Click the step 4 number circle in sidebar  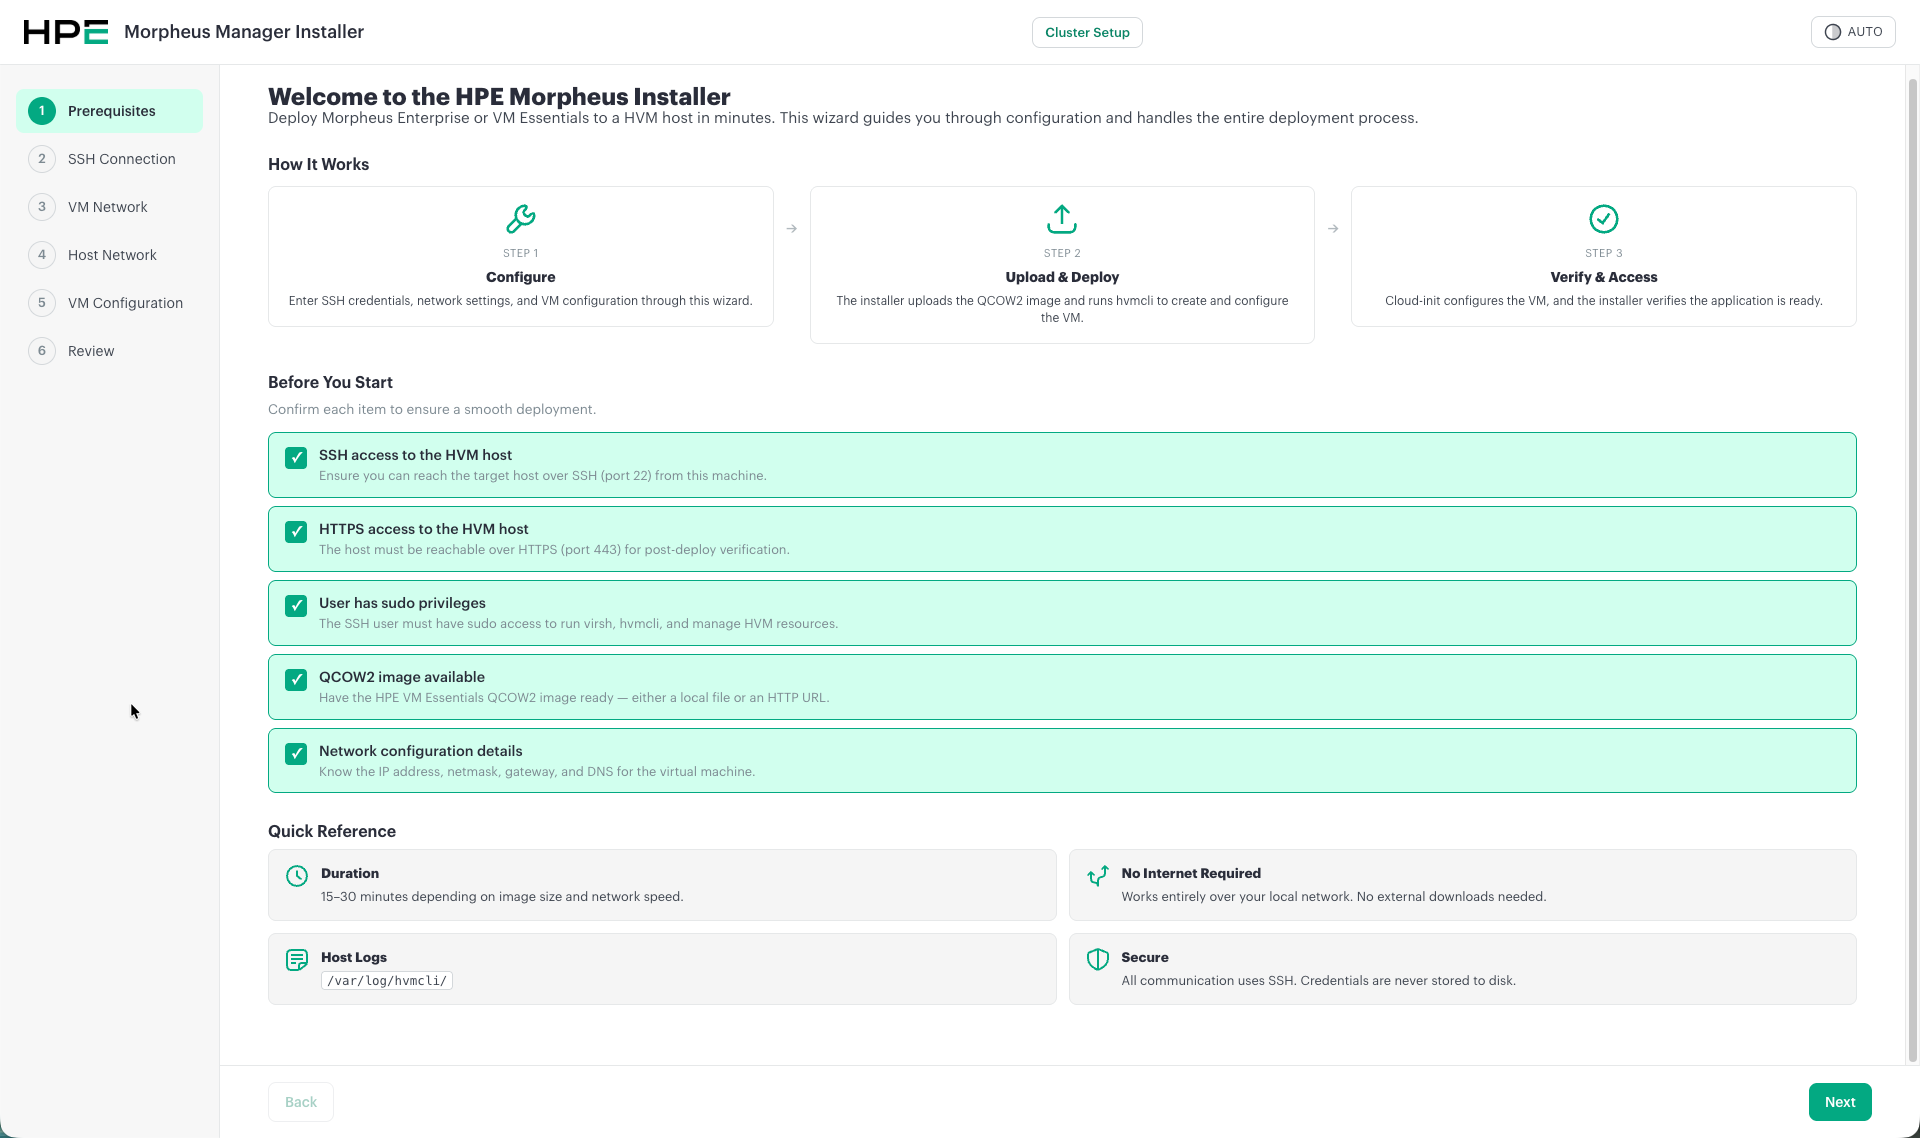click(x=42, y=255)
